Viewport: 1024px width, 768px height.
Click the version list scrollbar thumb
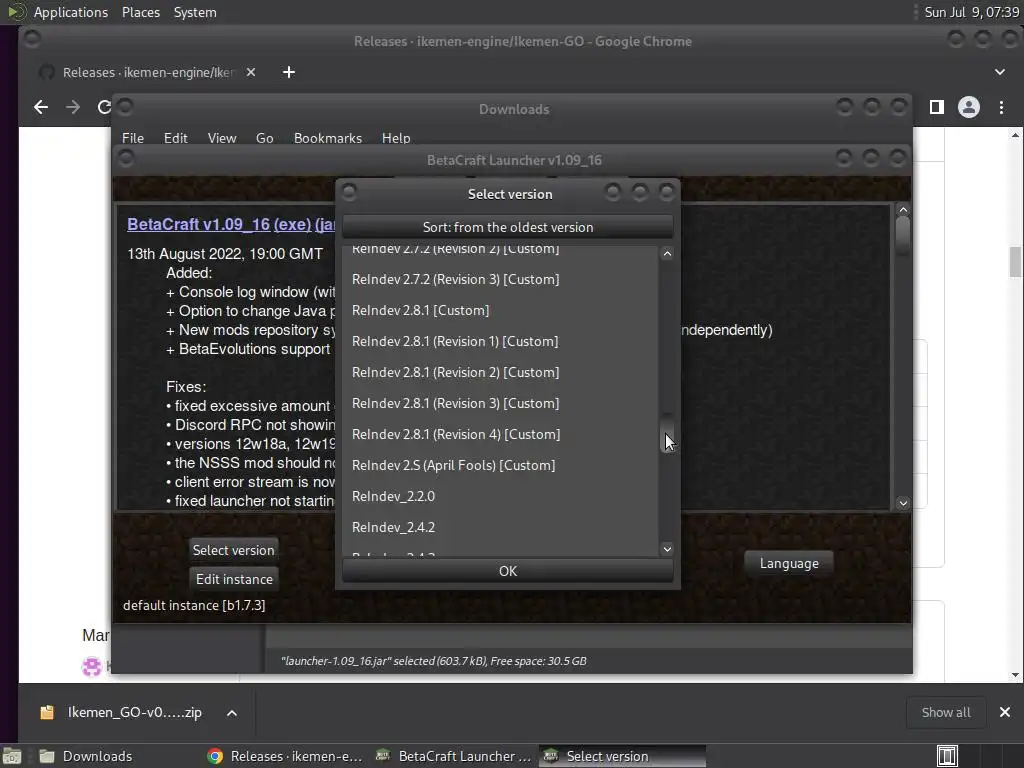(x=667, y=432)
